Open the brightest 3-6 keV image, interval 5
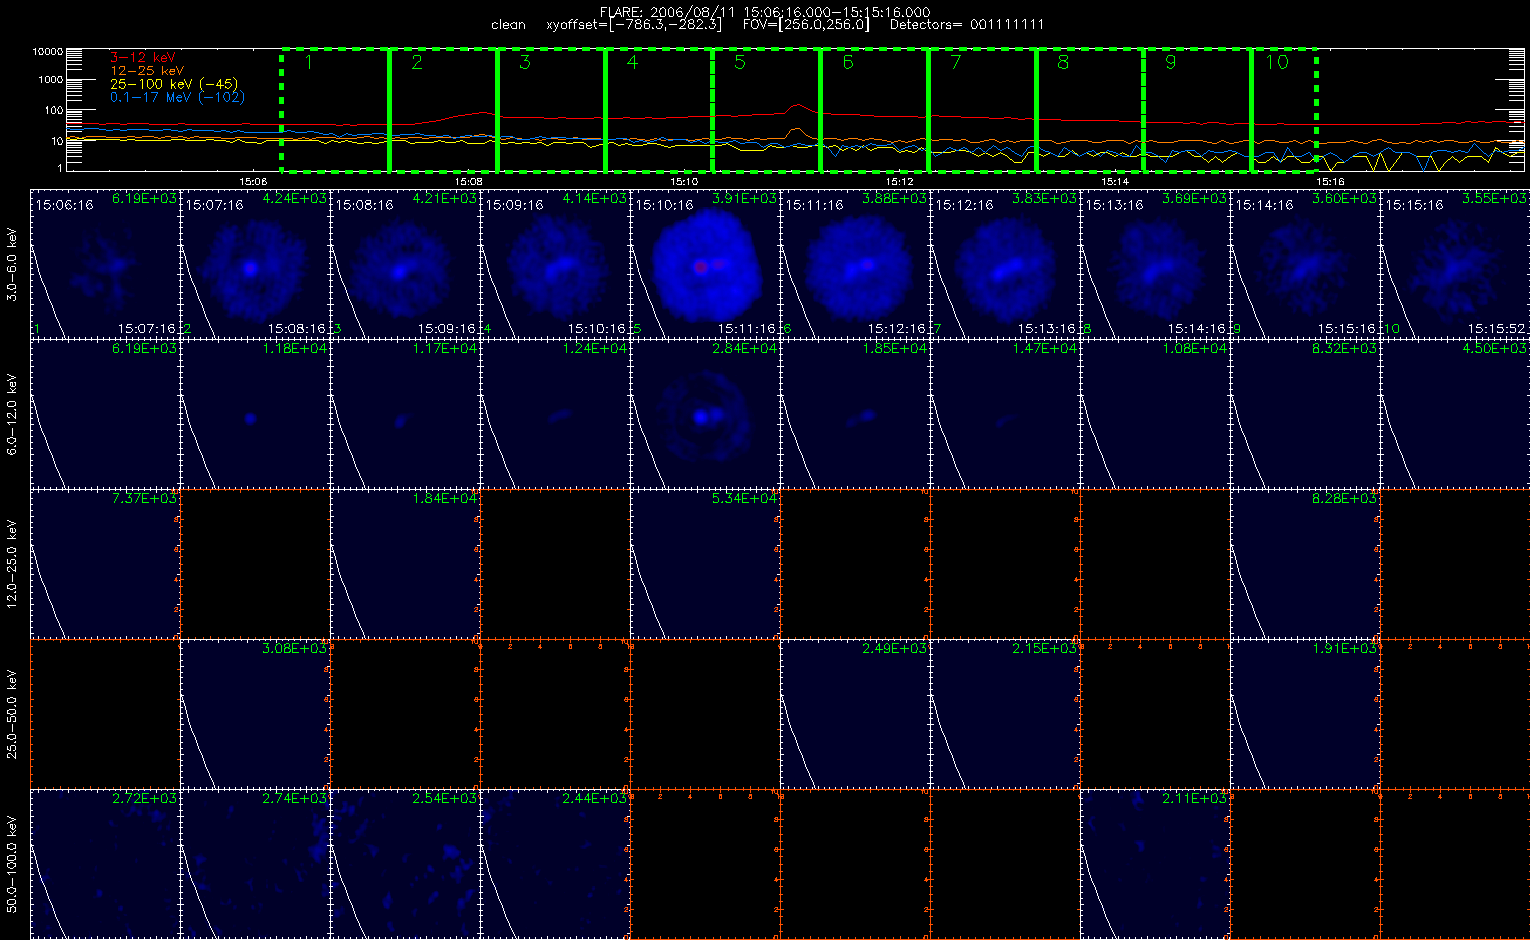Screen dimensions: 1530x940 pos(705,264)
